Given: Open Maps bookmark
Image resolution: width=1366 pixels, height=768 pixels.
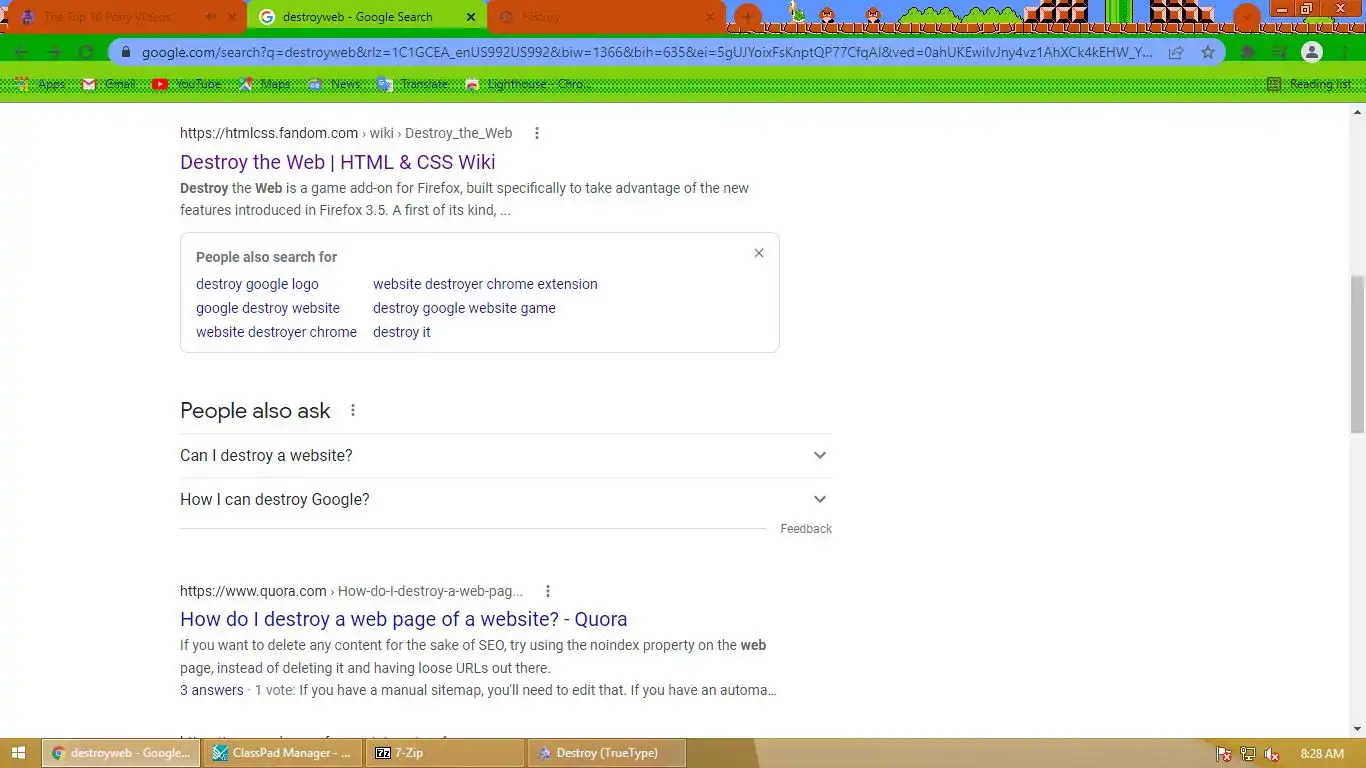Looking at the screenshot, I should click(265, 84).
